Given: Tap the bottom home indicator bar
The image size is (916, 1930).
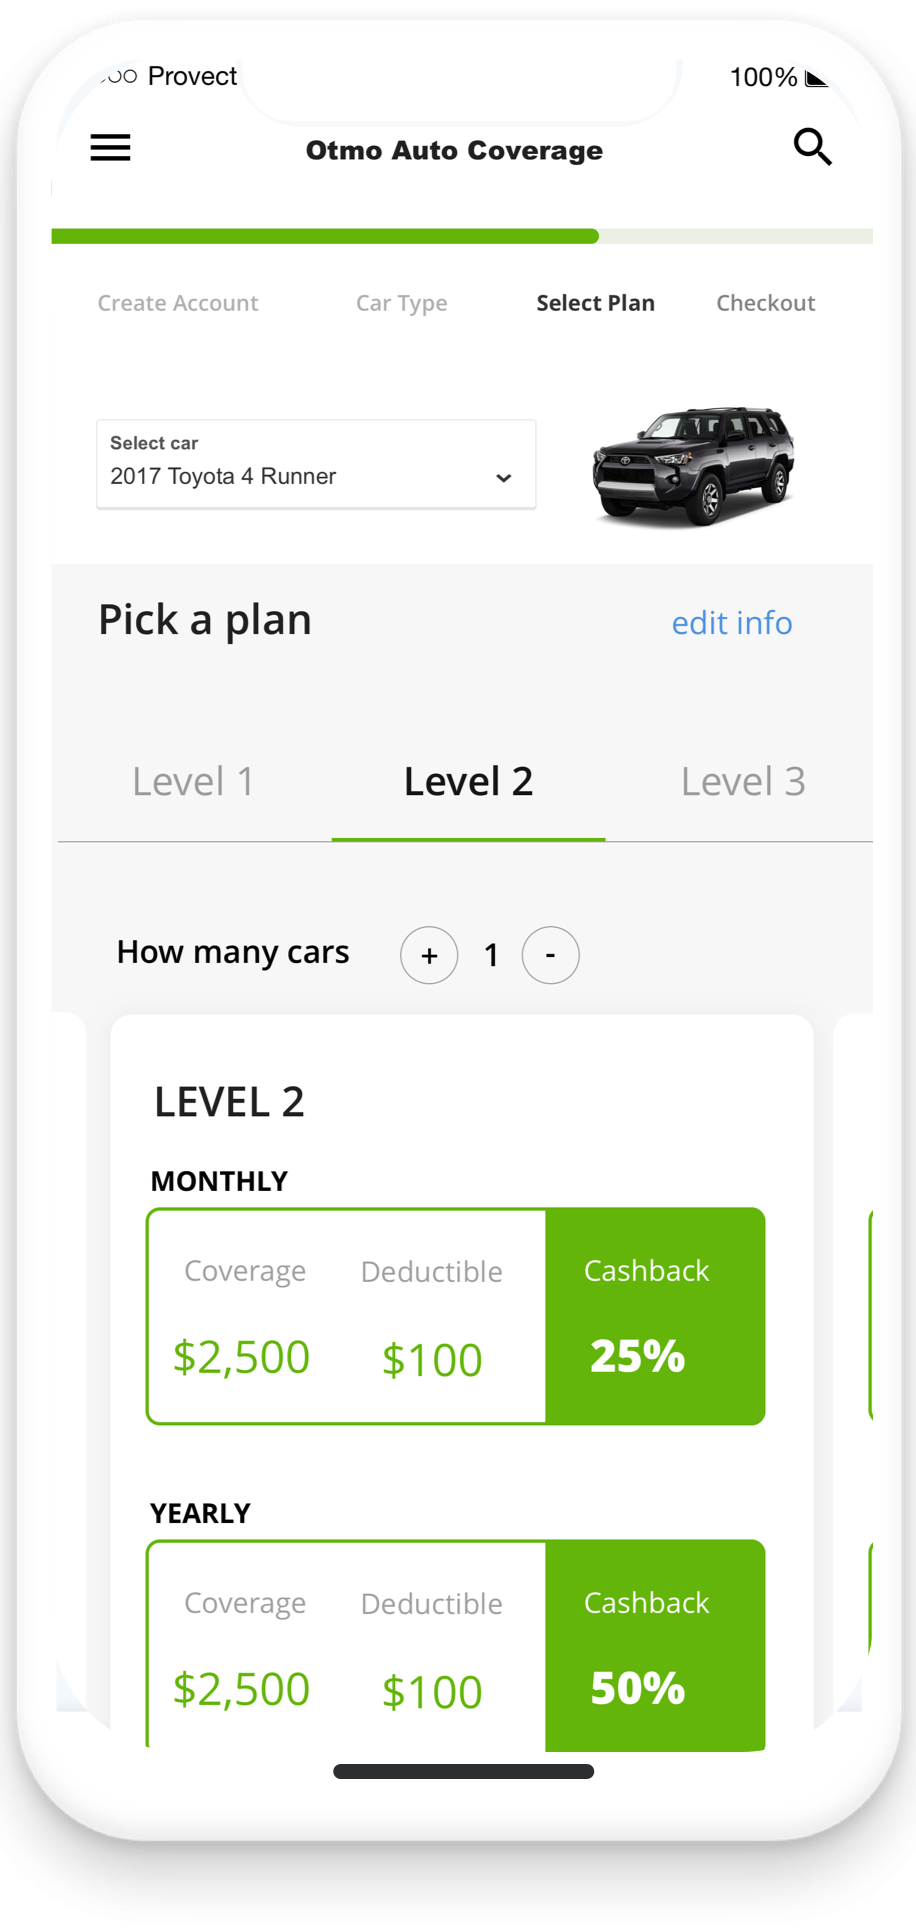Looking at the screenshot, I should click(x=464, y=1771).
